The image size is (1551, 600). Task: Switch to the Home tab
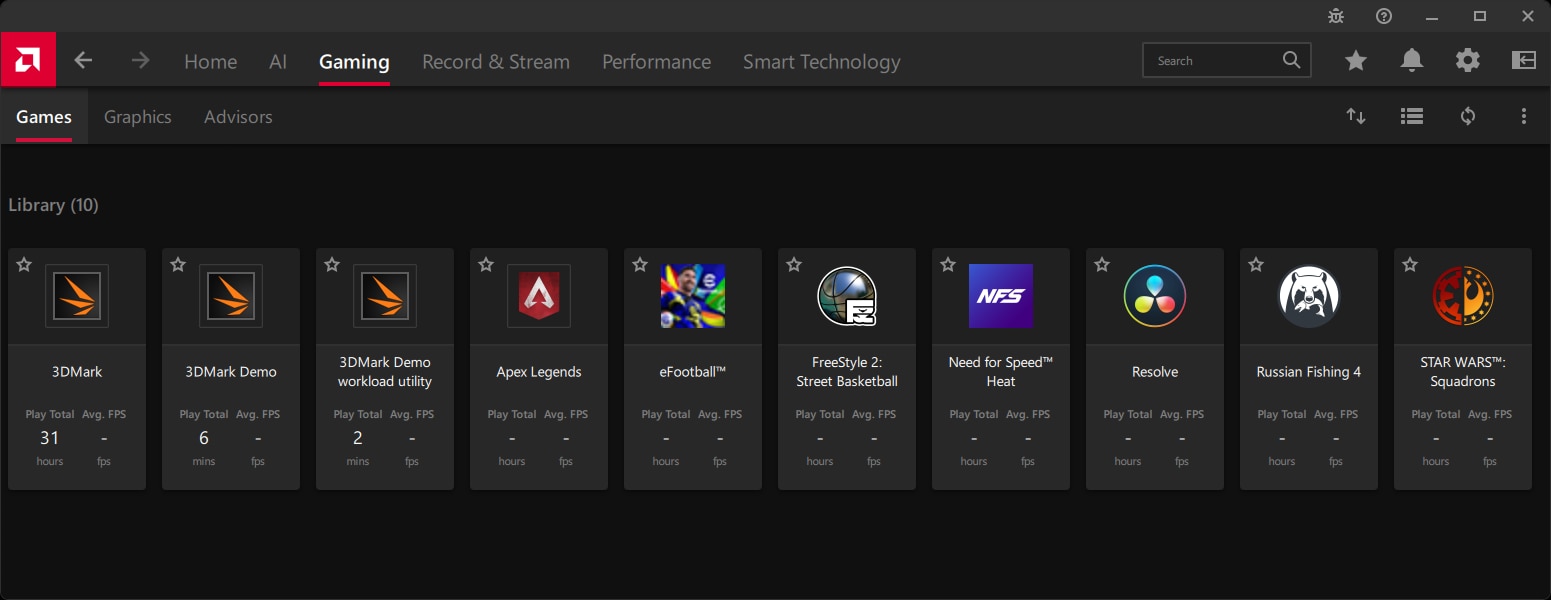(x=211, y=62)
